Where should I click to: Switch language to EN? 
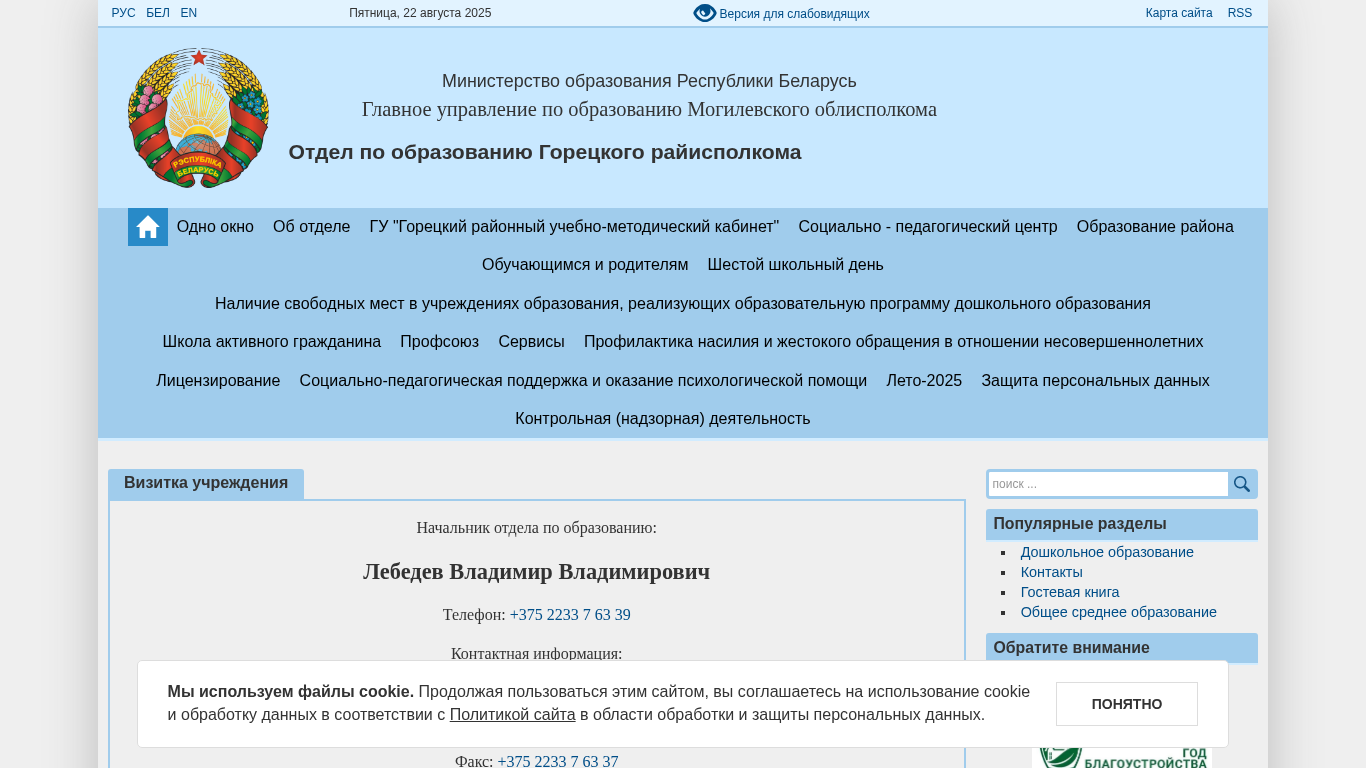[189, 13]
